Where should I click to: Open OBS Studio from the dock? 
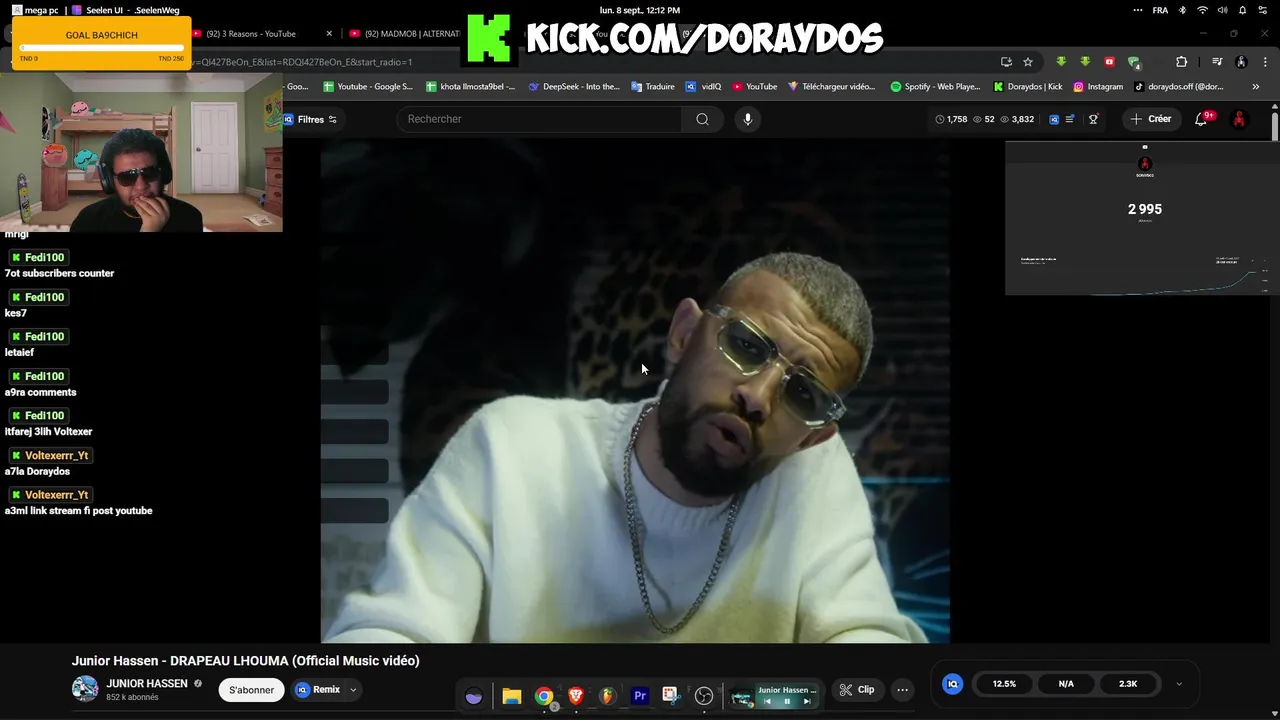[704, 697]
